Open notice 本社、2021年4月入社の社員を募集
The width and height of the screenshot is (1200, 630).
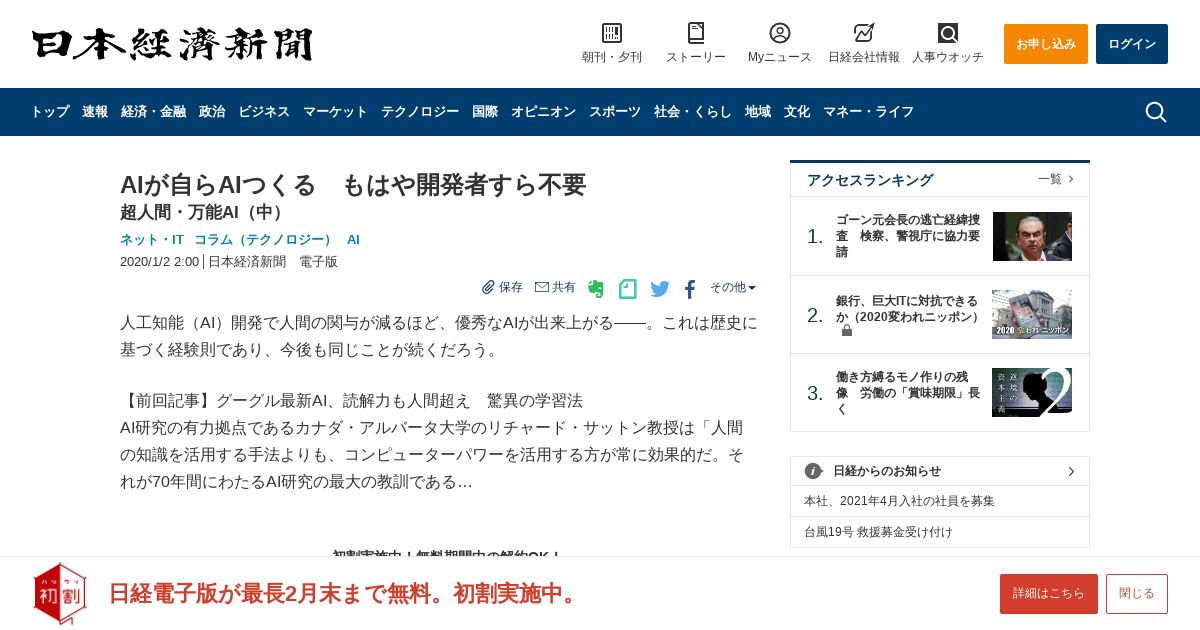pos(900,501)
